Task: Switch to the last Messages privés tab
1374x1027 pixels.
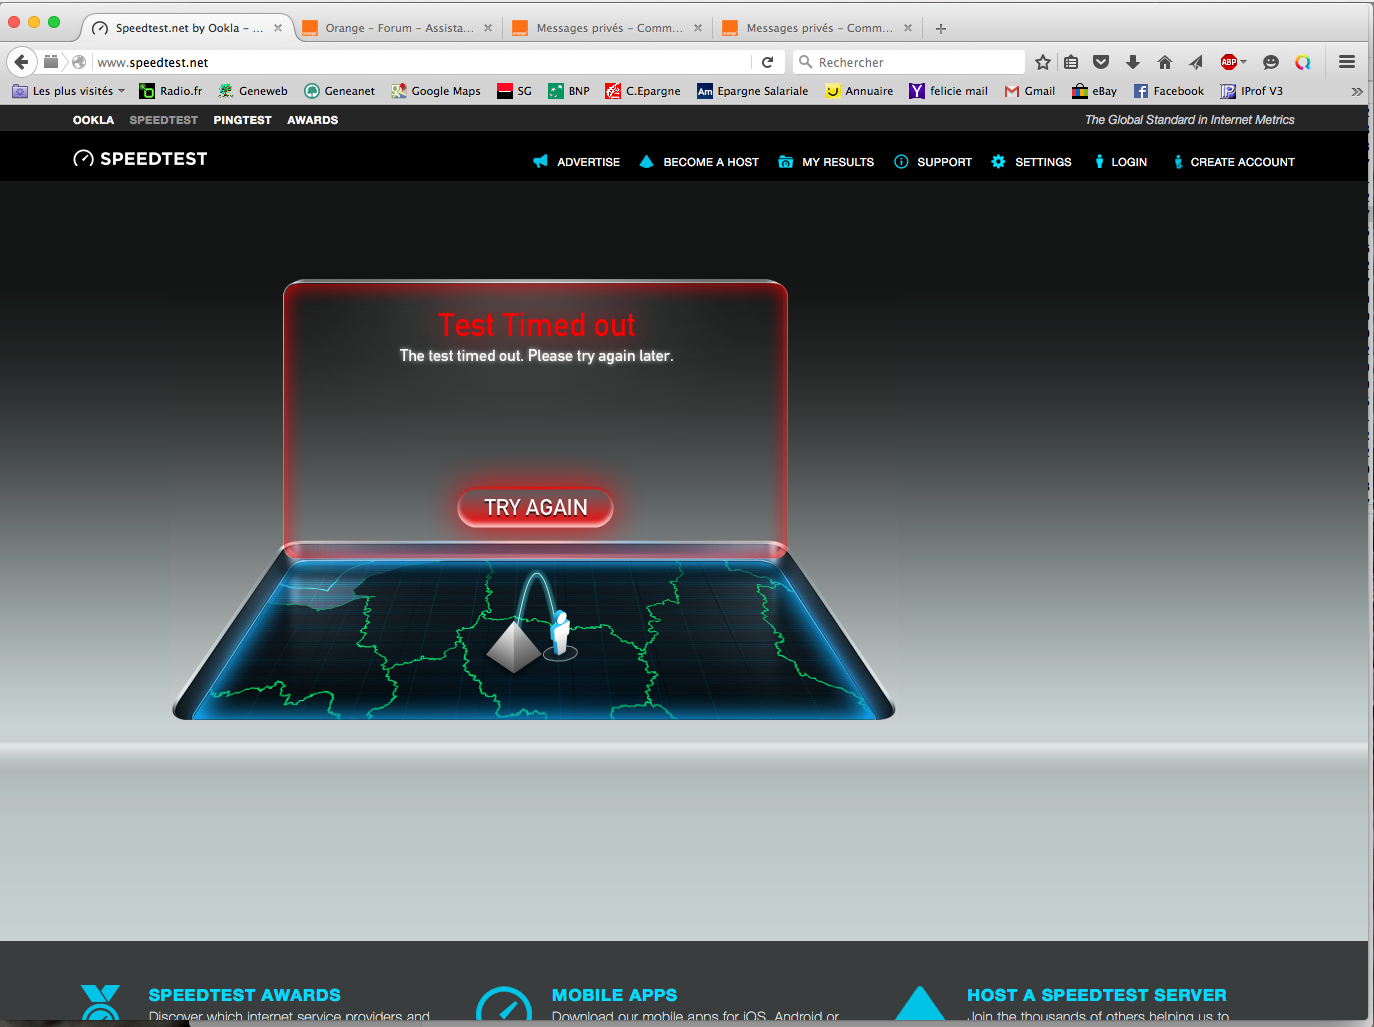Action: click(817, 28)
